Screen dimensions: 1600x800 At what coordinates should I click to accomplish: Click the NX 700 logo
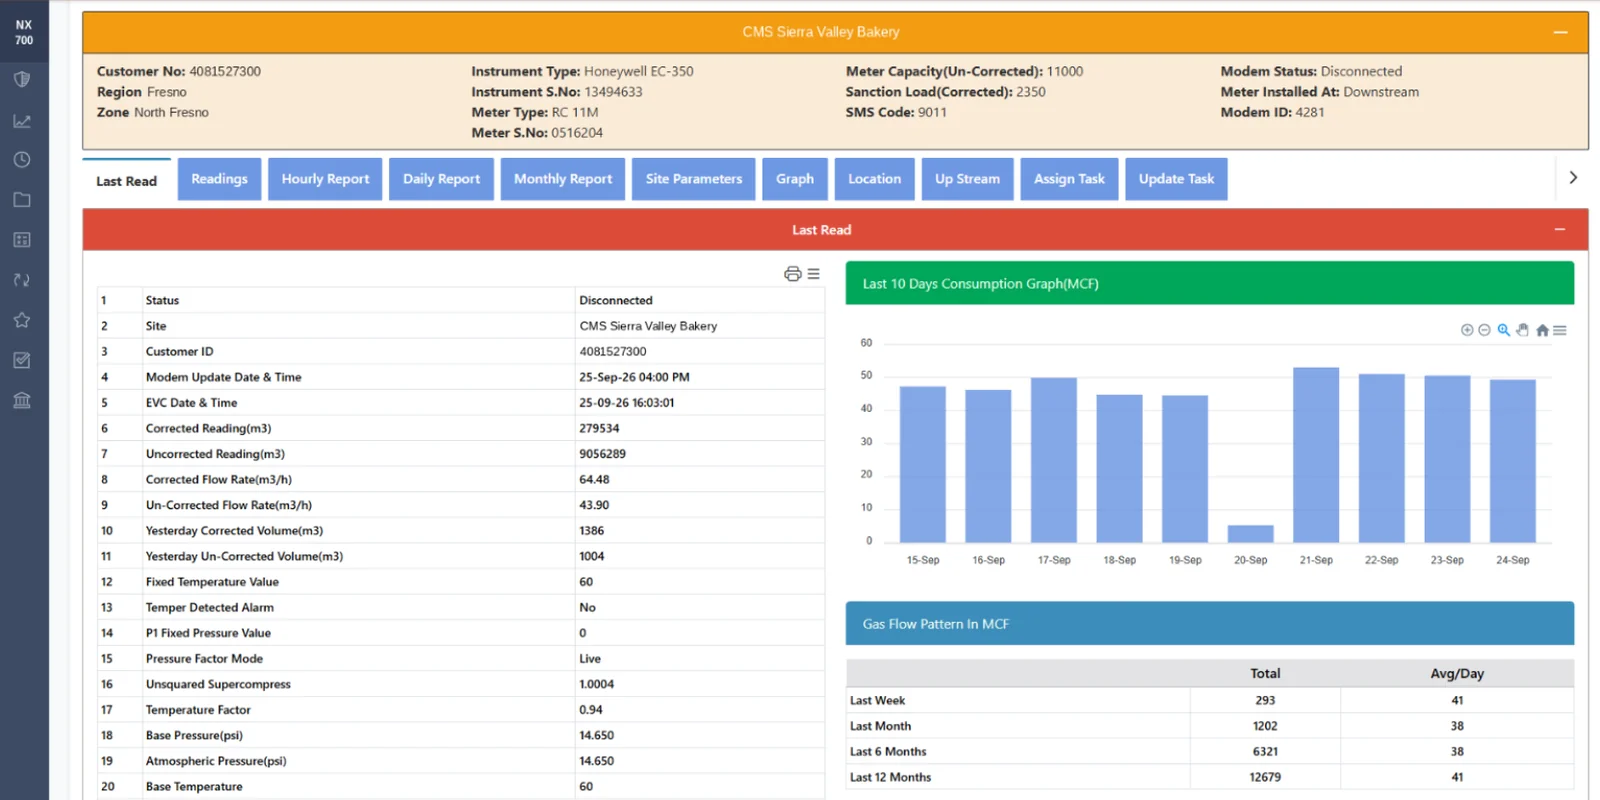[x=24, y=32]
